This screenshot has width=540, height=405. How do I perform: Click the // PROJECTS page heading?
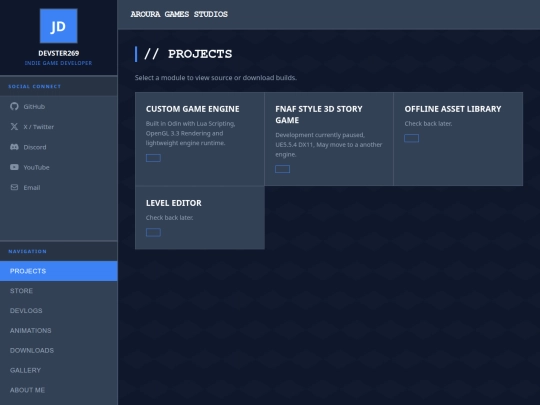click(188, 54)
